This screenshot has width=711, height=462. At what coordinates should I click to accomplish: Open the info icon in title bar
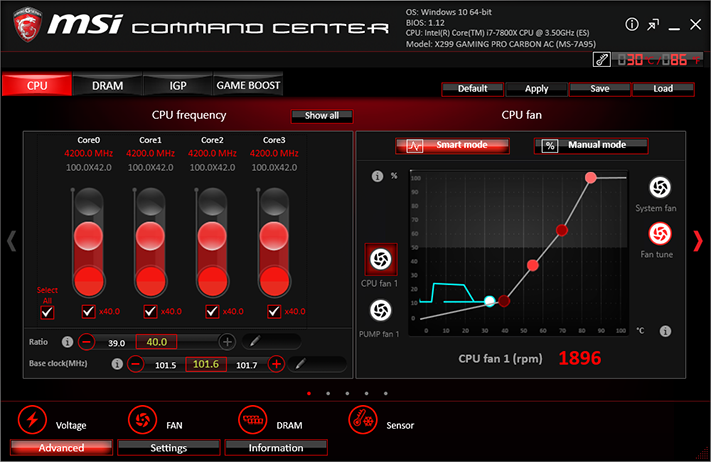(632, 24)
